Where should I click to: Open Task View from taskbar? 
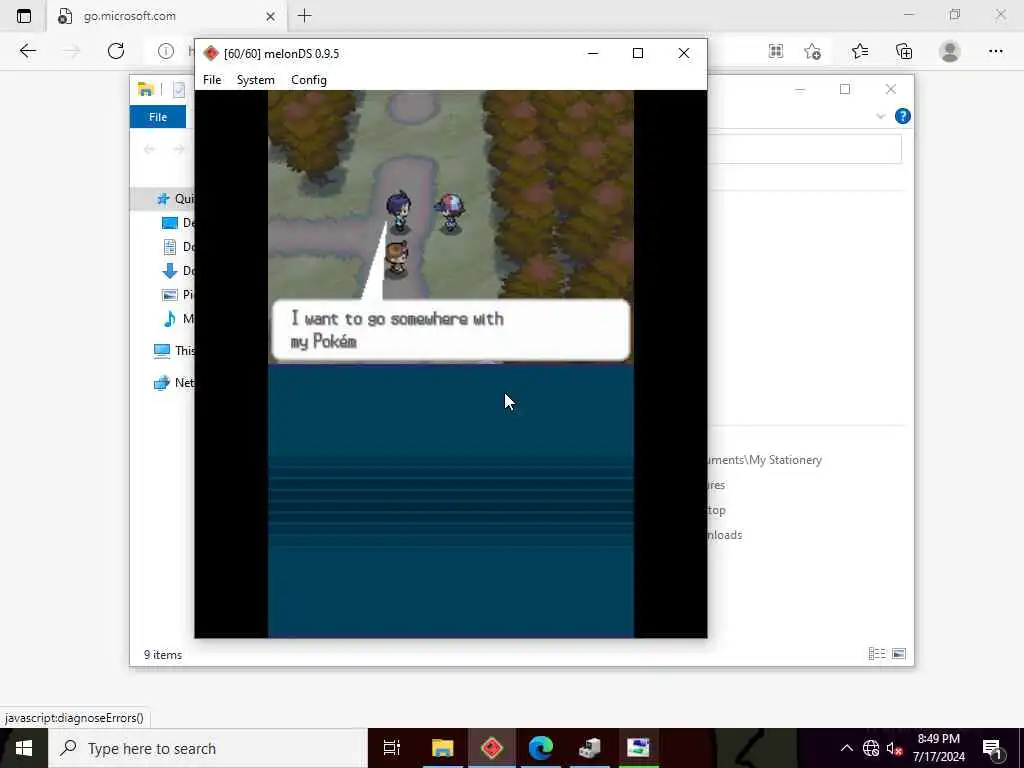pyautogui.click(x=392, y=748)
